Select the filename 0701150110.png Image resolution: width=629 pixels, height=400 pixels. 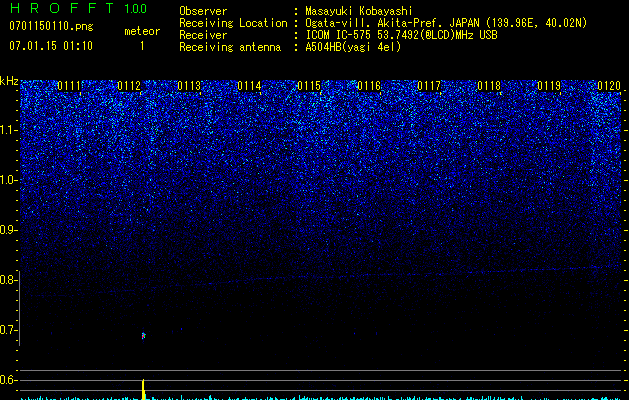51,26
